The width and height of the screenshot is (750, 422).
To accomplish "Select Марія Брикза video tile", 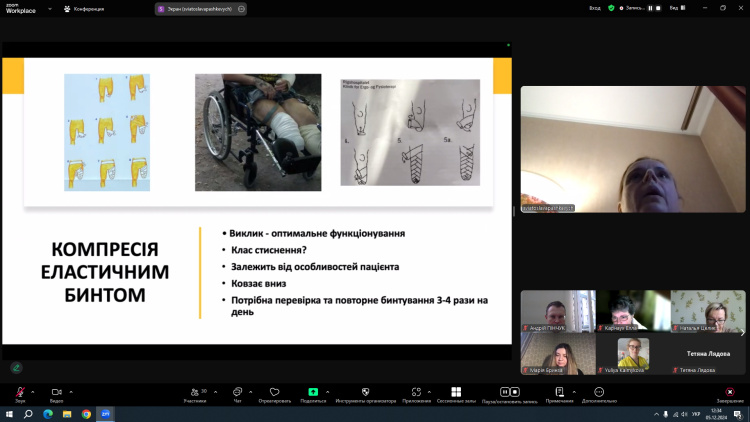I will tap(558, 354).
